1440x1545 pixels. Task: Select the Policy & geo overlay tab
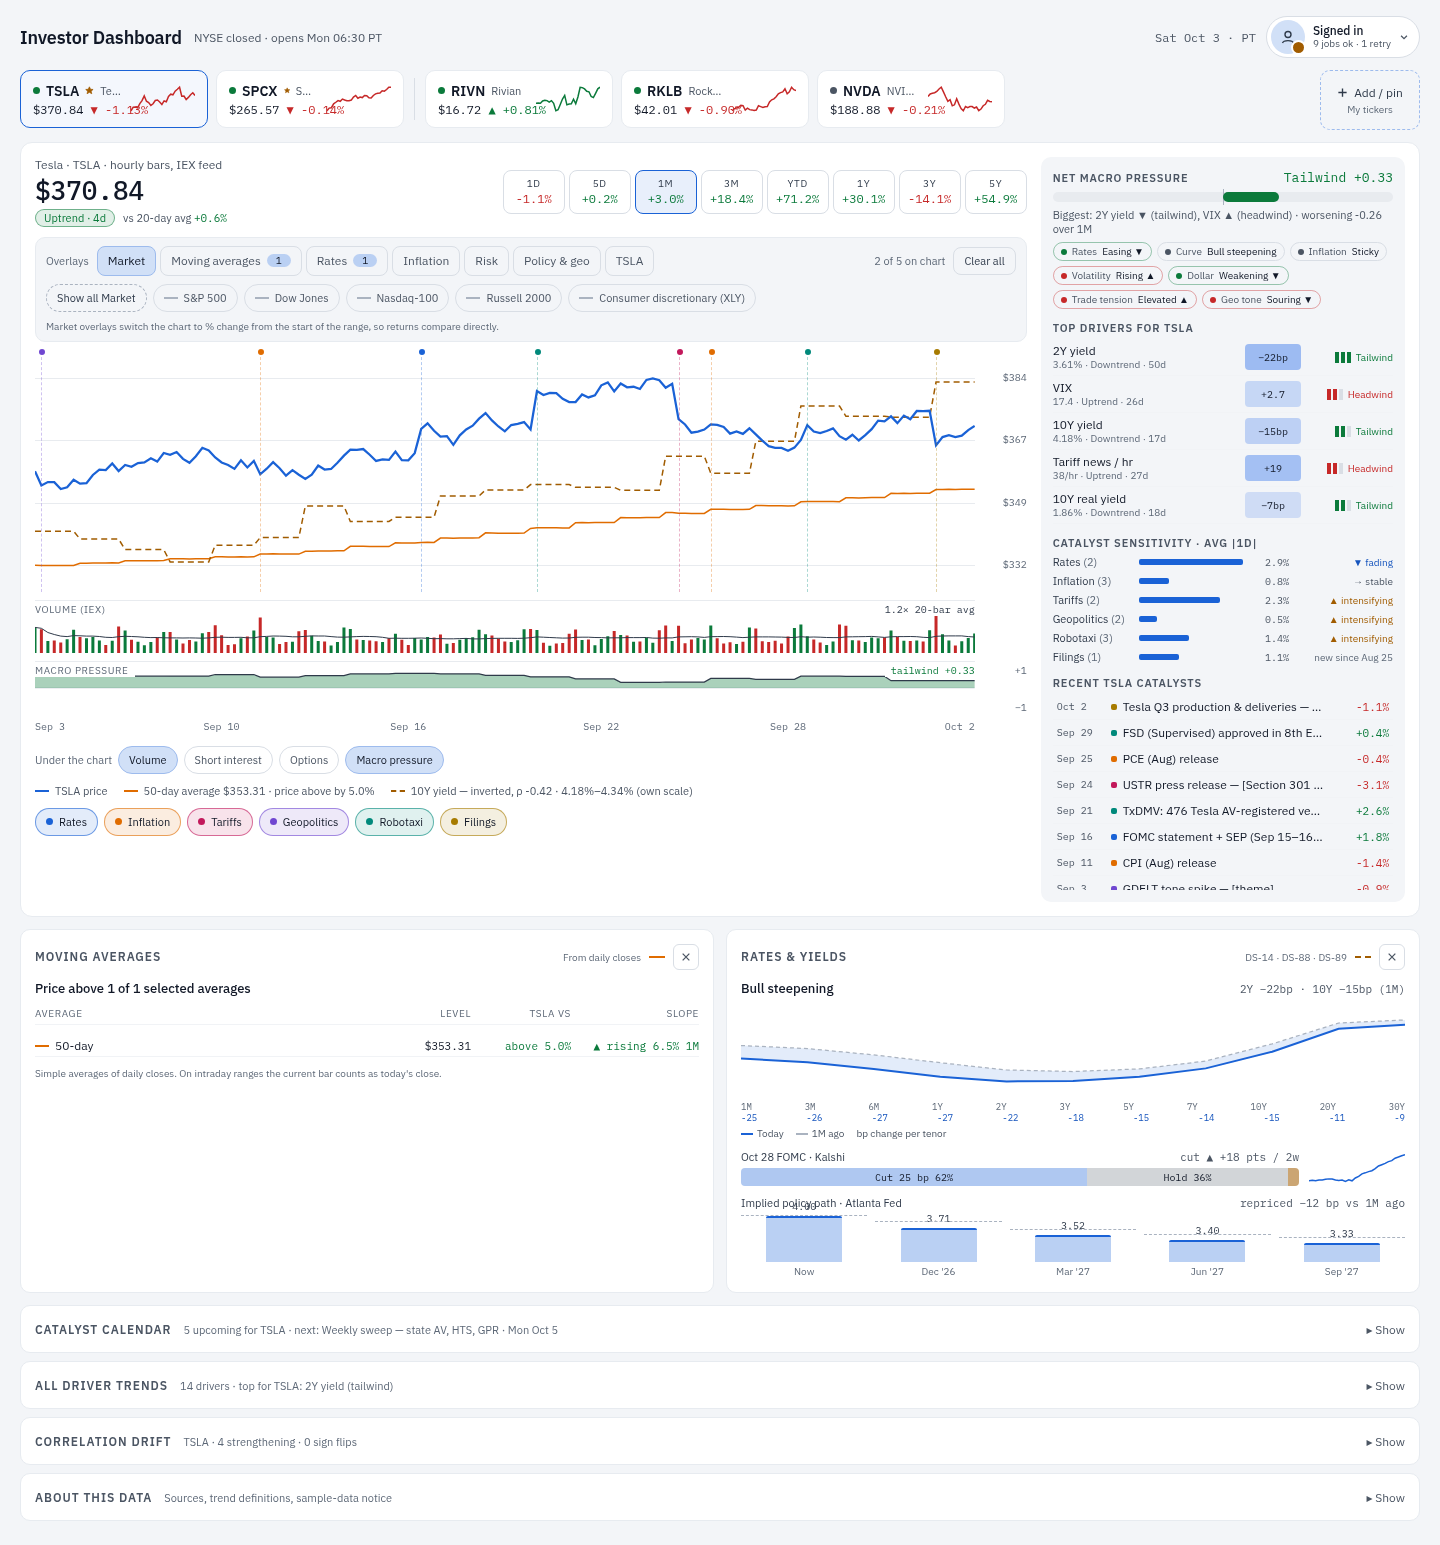(556, 261)
